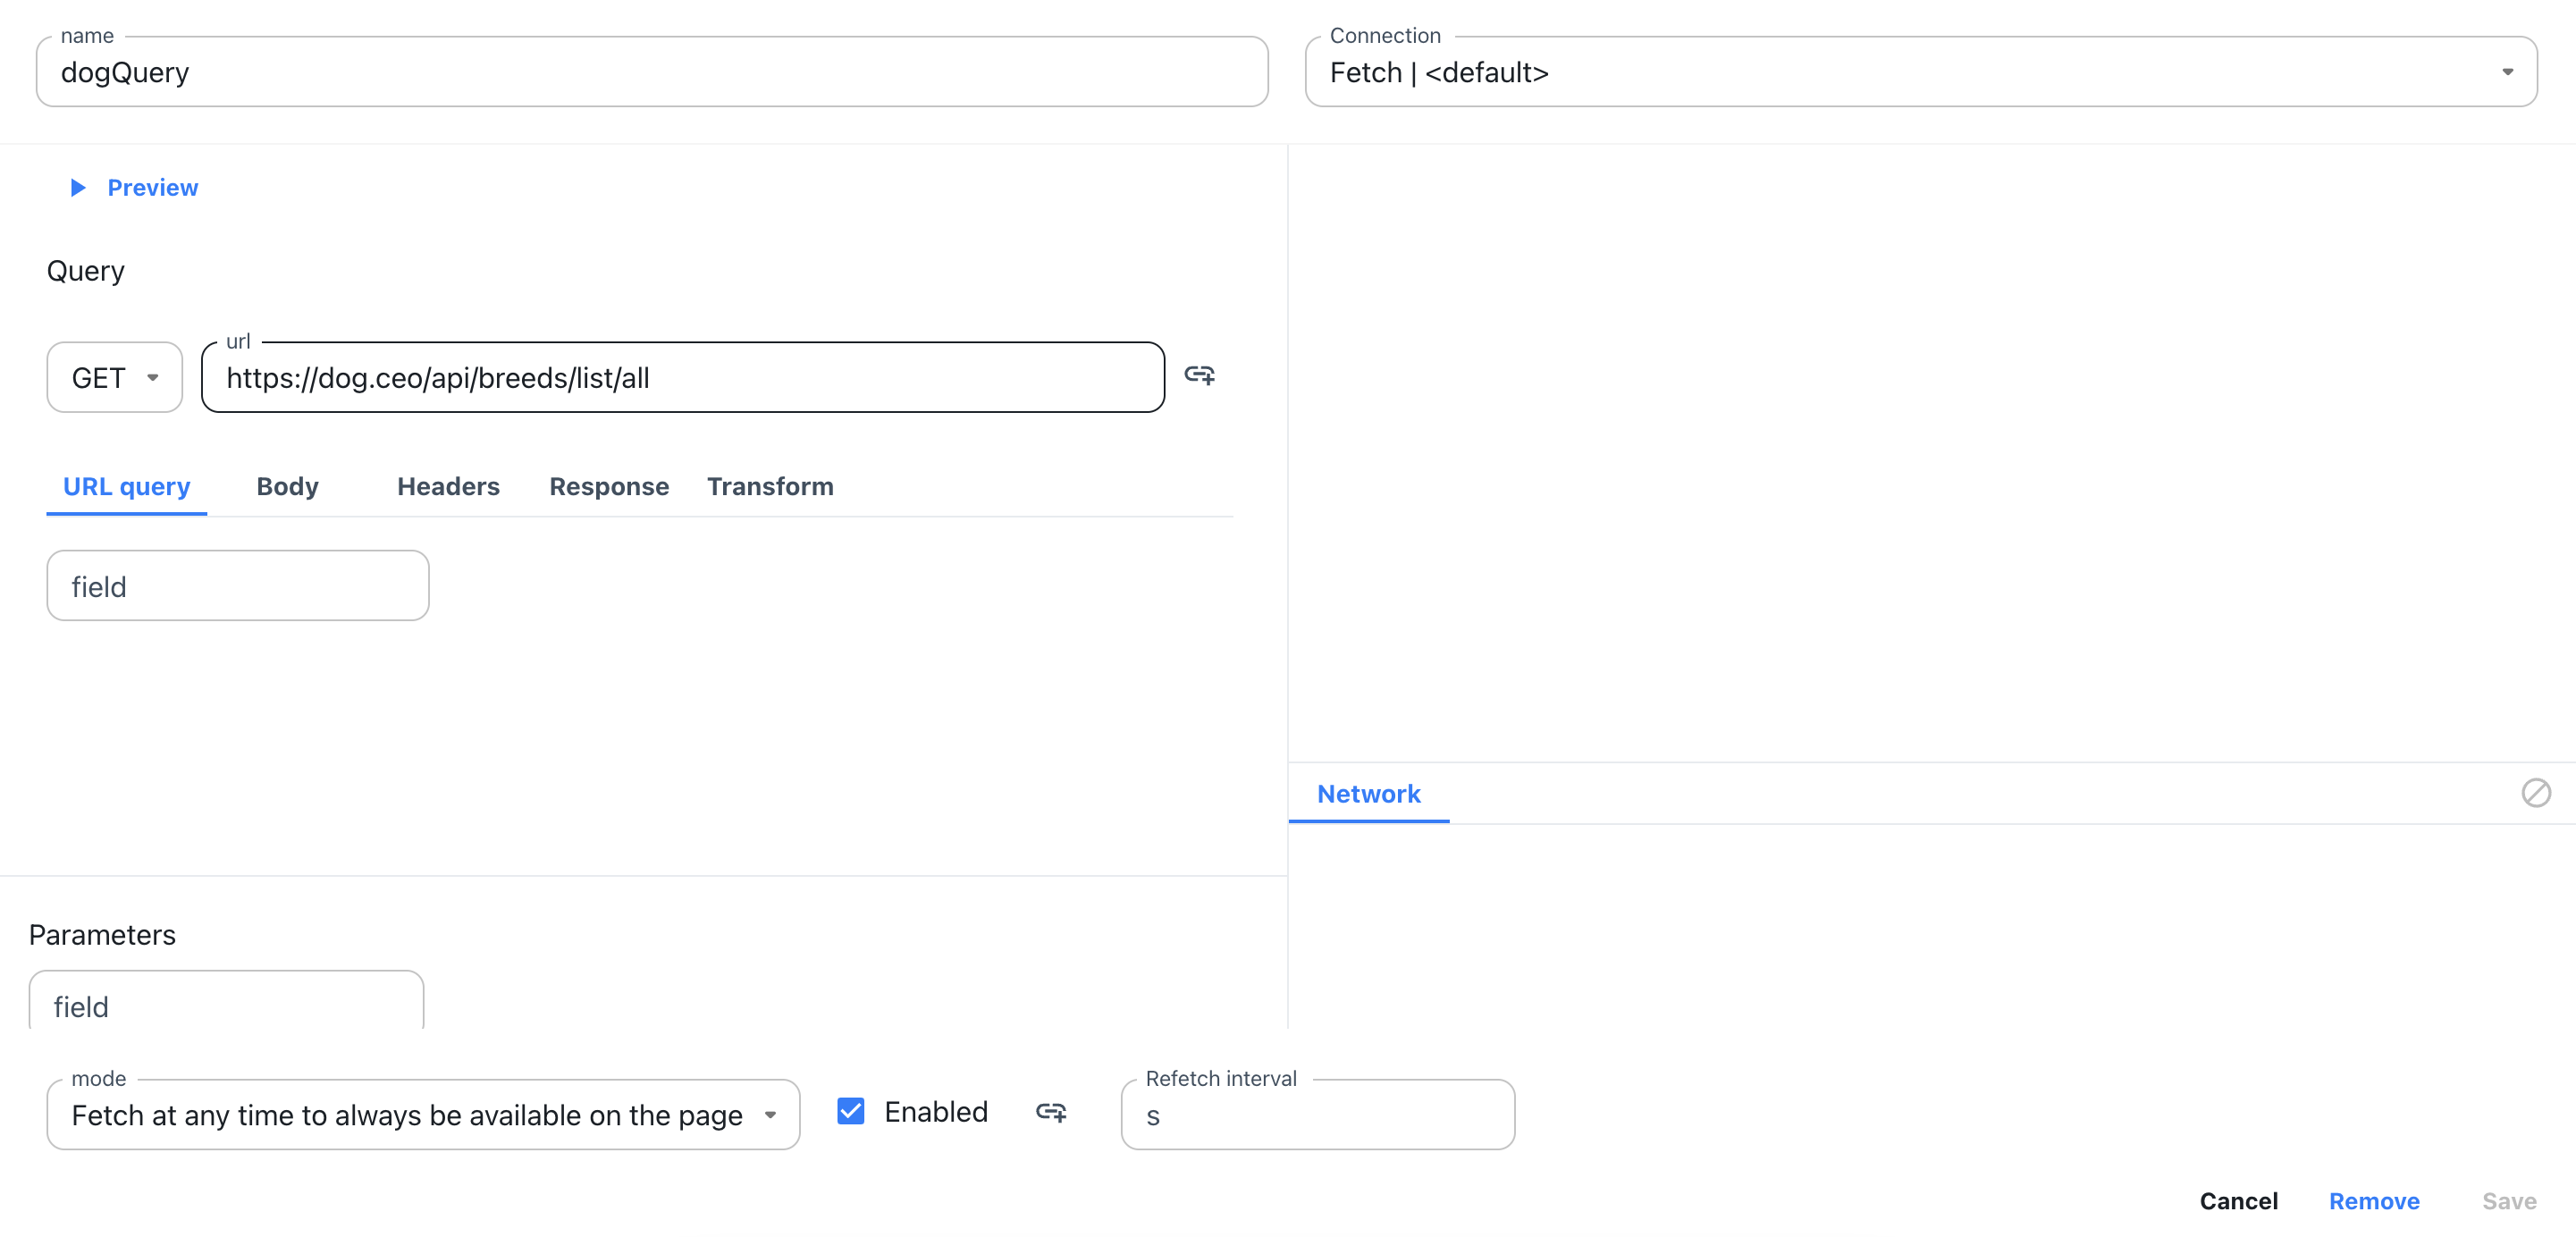This screenshot has height=1237, width=2576.
Task: Switch to the Headers tab
Action: pos(449,486)
